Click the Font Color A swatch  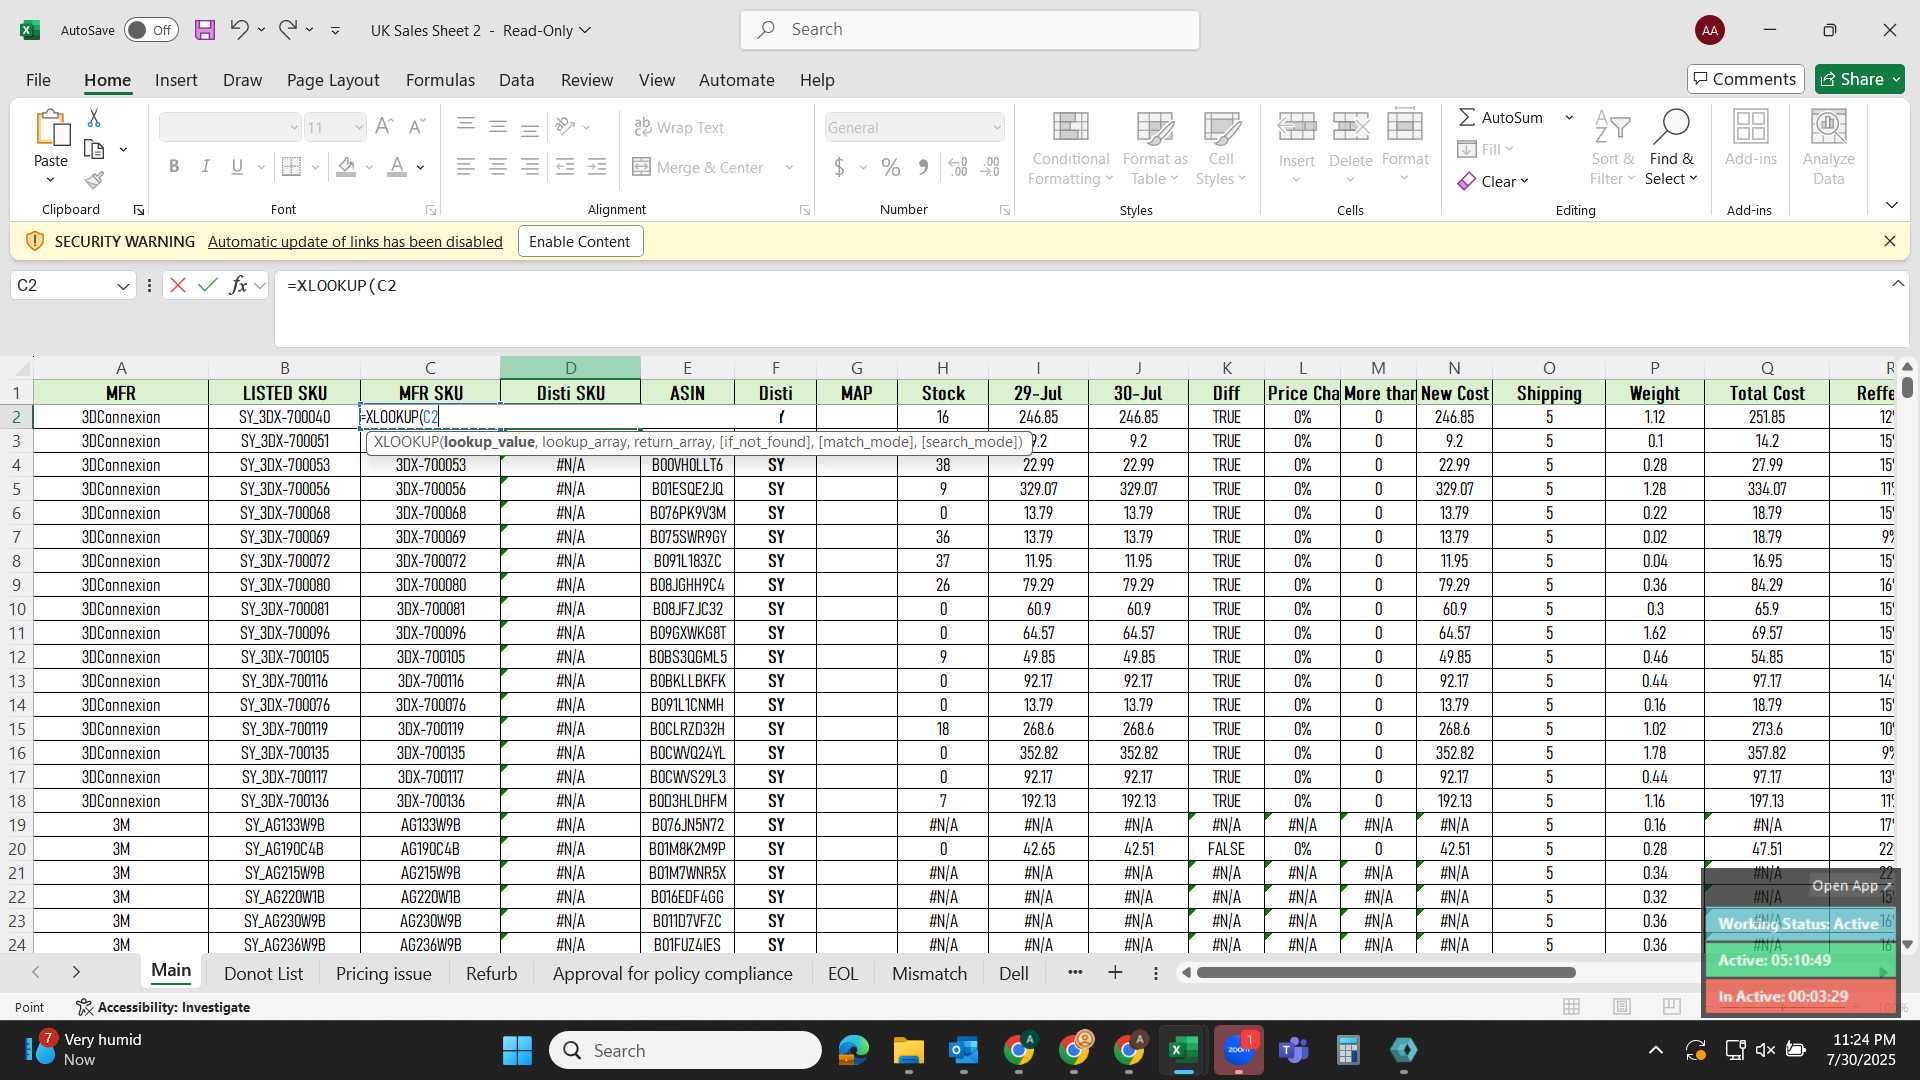click(x=397, y=167)
